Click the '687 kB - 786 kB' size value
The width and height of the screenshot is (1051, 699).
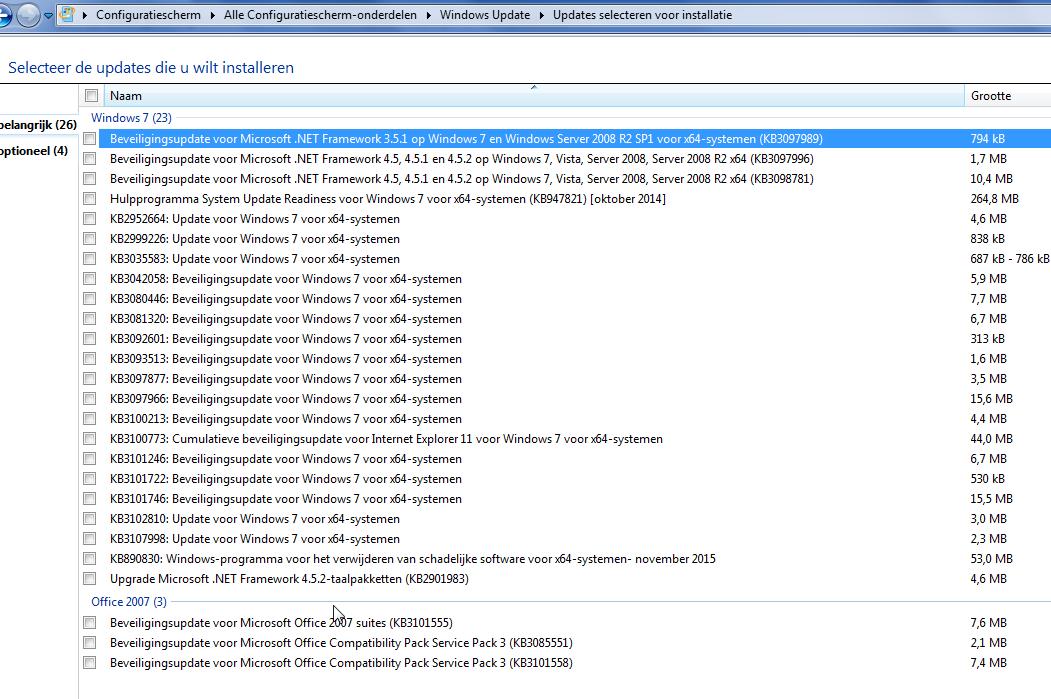pyautogui.click(x=1009, y=259)
